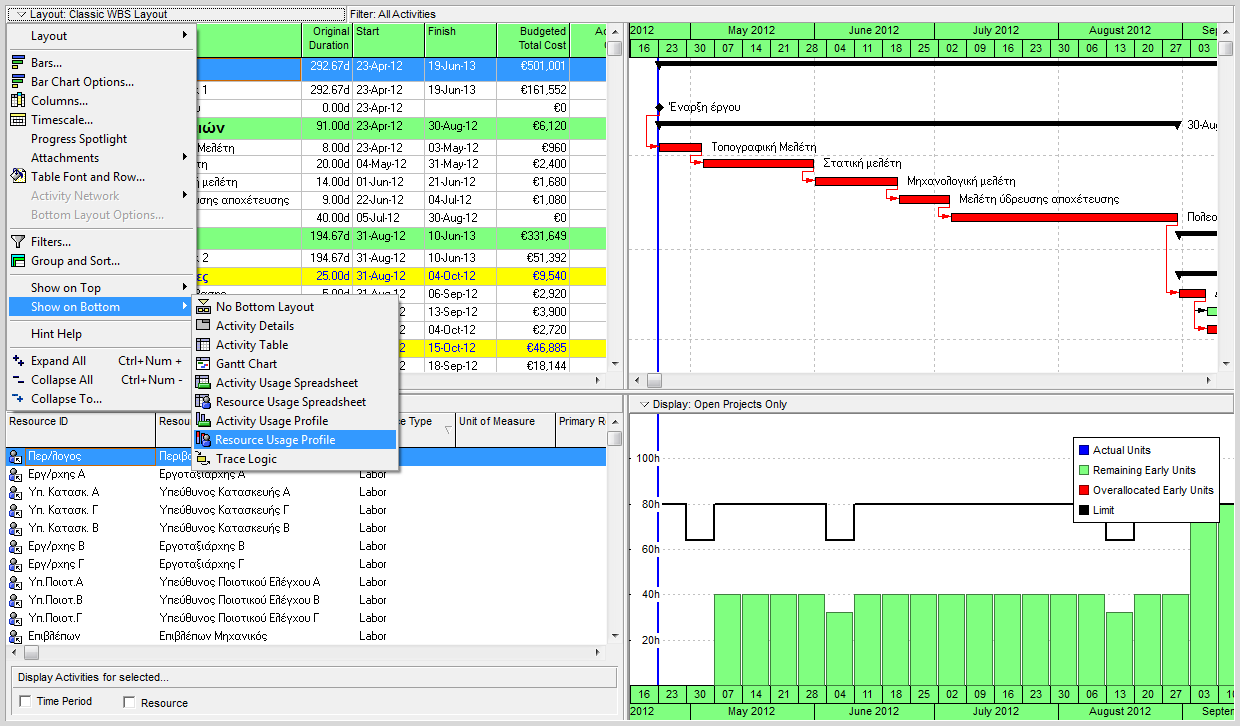This screenshot has height=726, width=1240.
Task: Select the Υπεύθυνος Ποιοτικού Ελέγχου Γ resource name
Action: 239,618
